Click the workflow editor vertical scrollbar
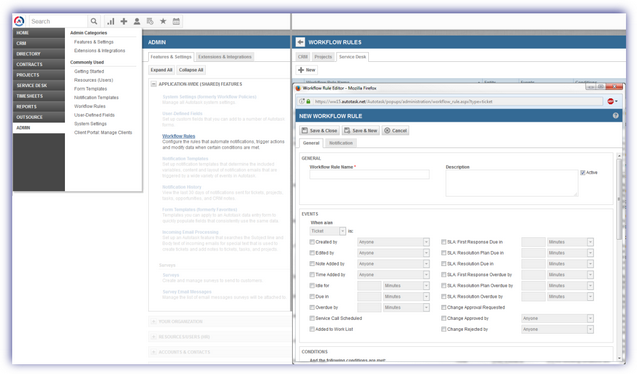The width and height of the screenshot is (637, 374). pos(619,199)
